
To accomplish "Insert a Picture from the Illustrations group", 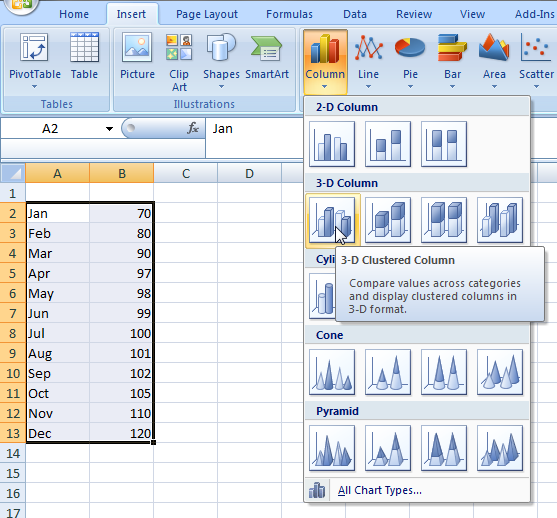I will [137, 56].
